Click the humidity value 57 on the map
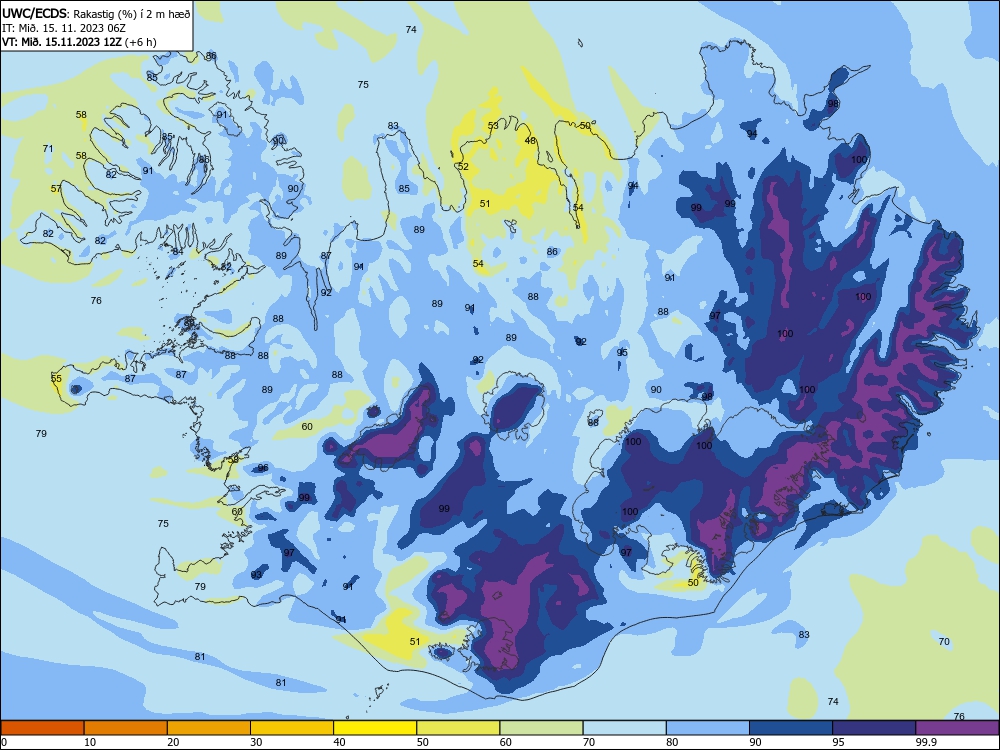 [x=56, y=189]
